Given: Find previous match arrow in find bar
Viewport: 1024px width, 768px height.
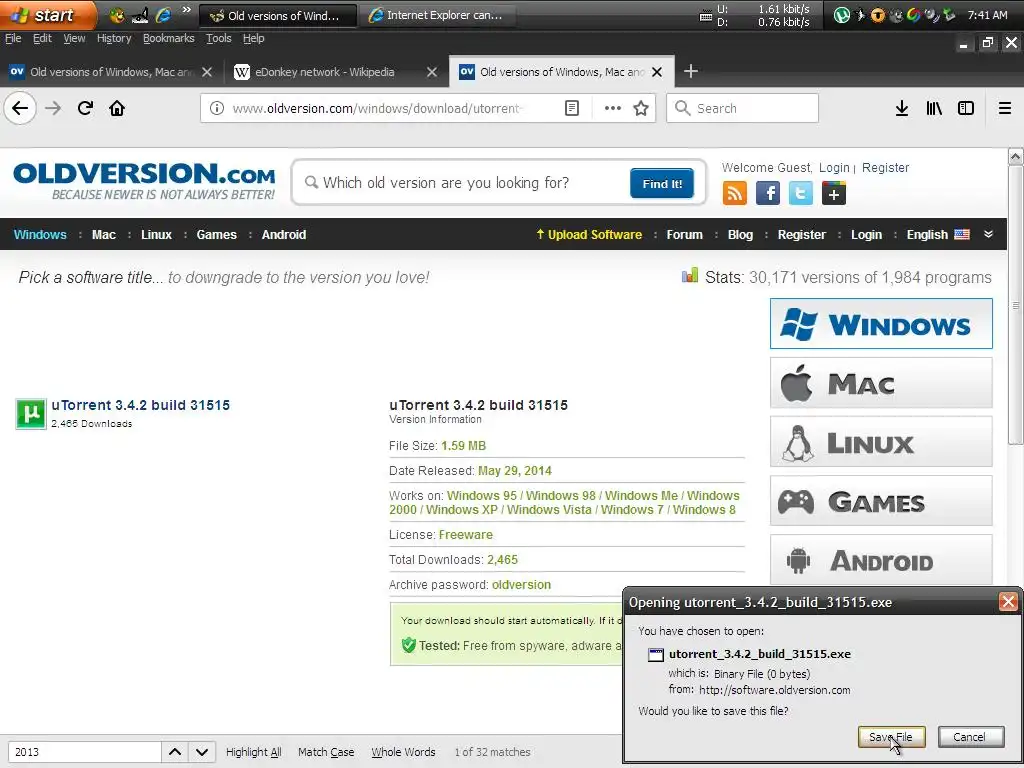Looking at the screenshot, I should coord(175,752).
